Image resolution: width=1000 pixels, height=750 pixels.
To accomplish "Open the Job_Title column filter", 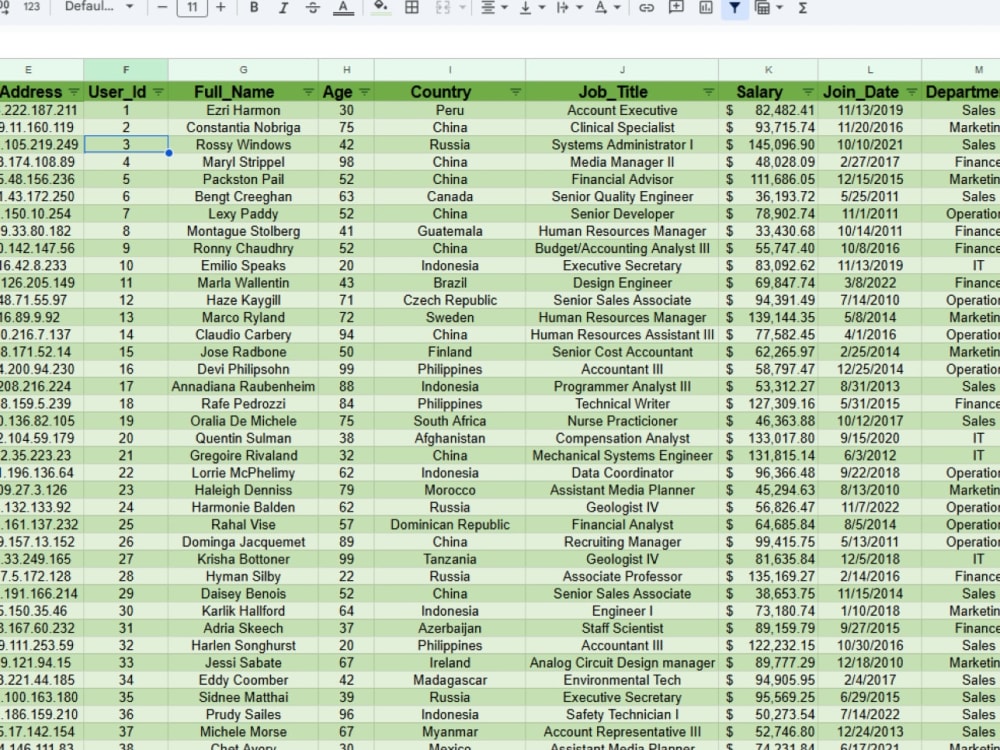I will tap(708, 92).
